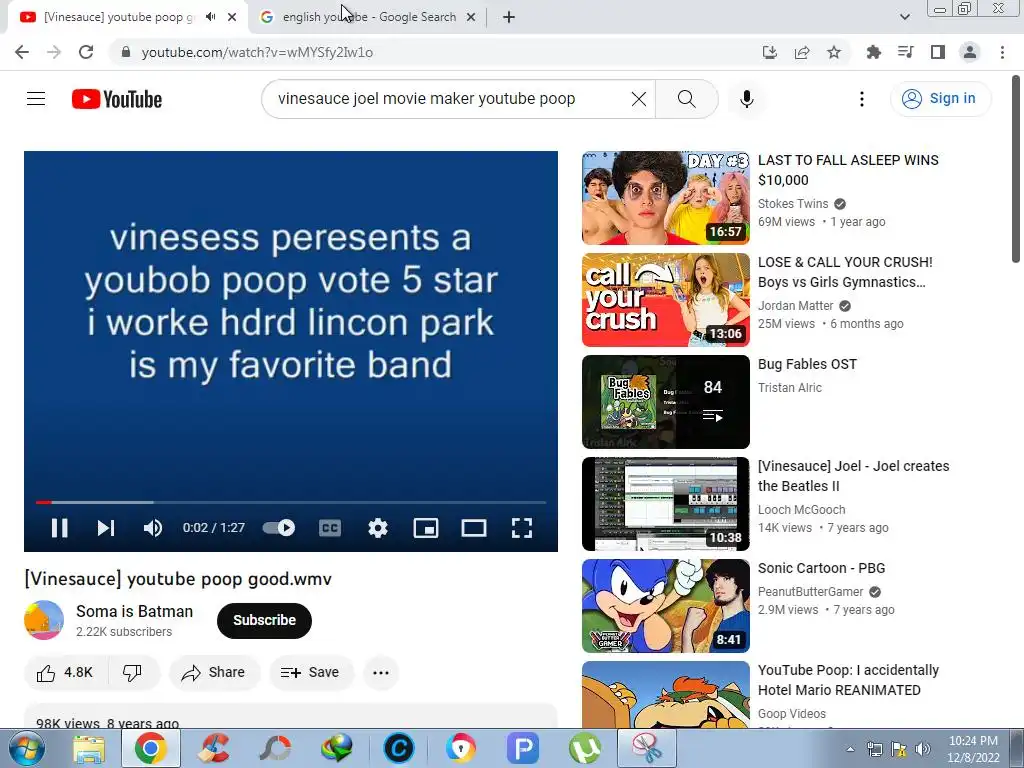
Task: Open Soma is Batman channel avatar
Action: pyautogui.click(x=44, y=620)
